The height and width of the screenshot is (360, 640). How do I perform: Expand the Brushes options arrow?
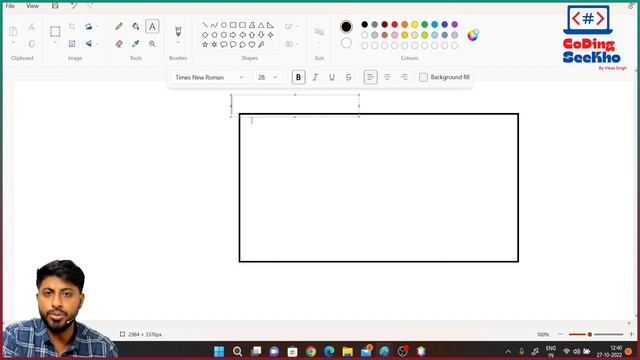(178, 43)
